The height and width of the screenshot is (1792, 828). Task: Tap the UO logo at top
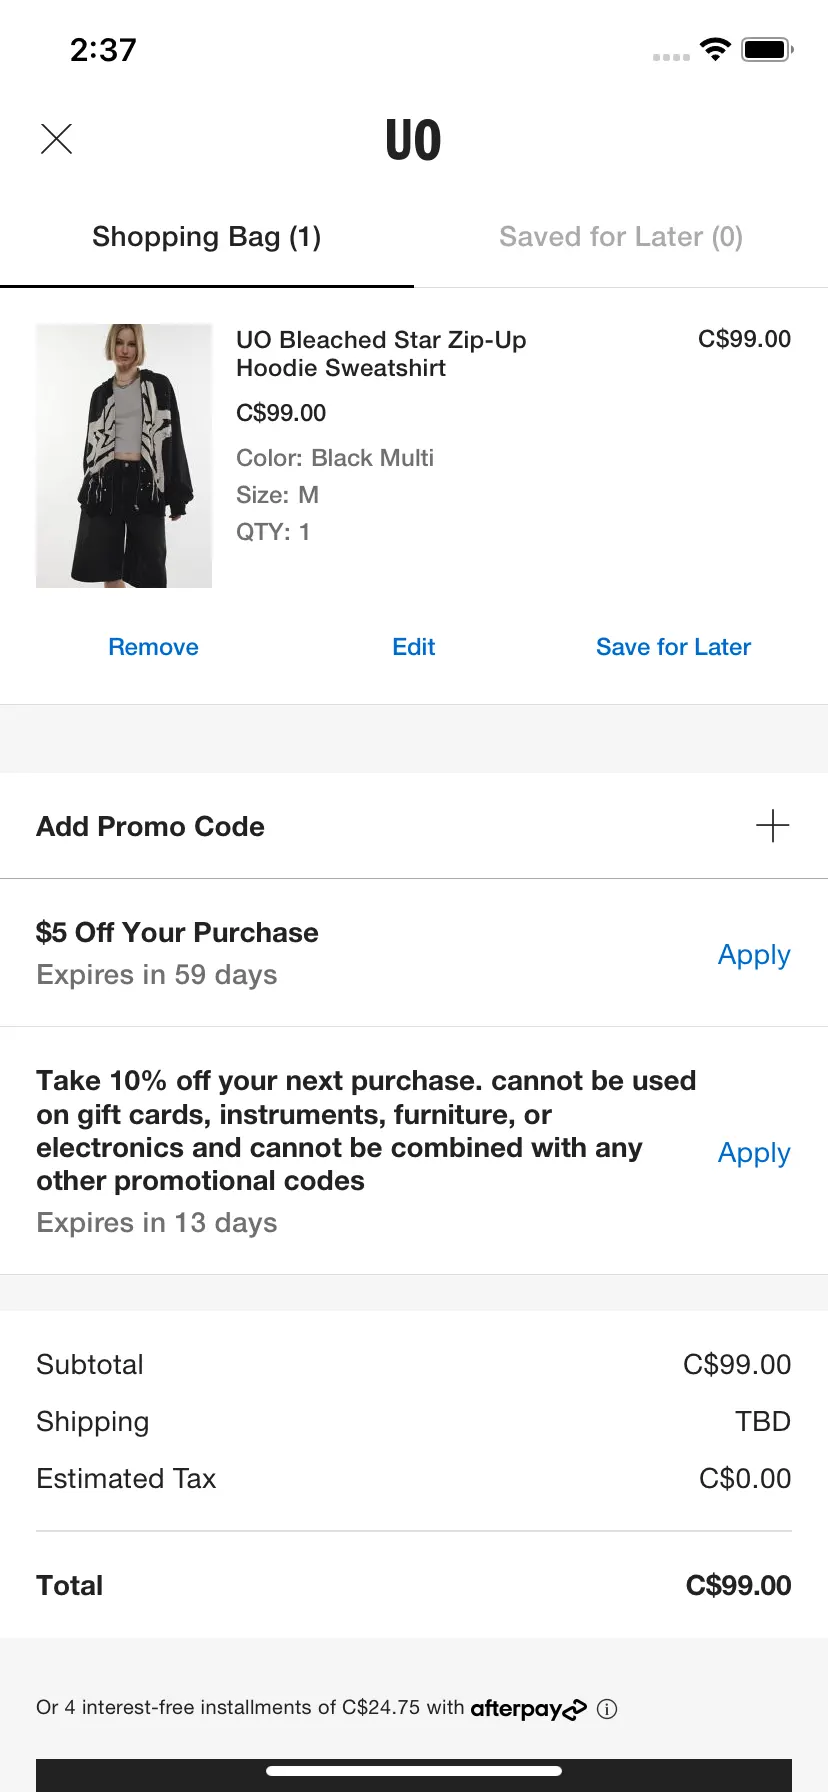413,140
